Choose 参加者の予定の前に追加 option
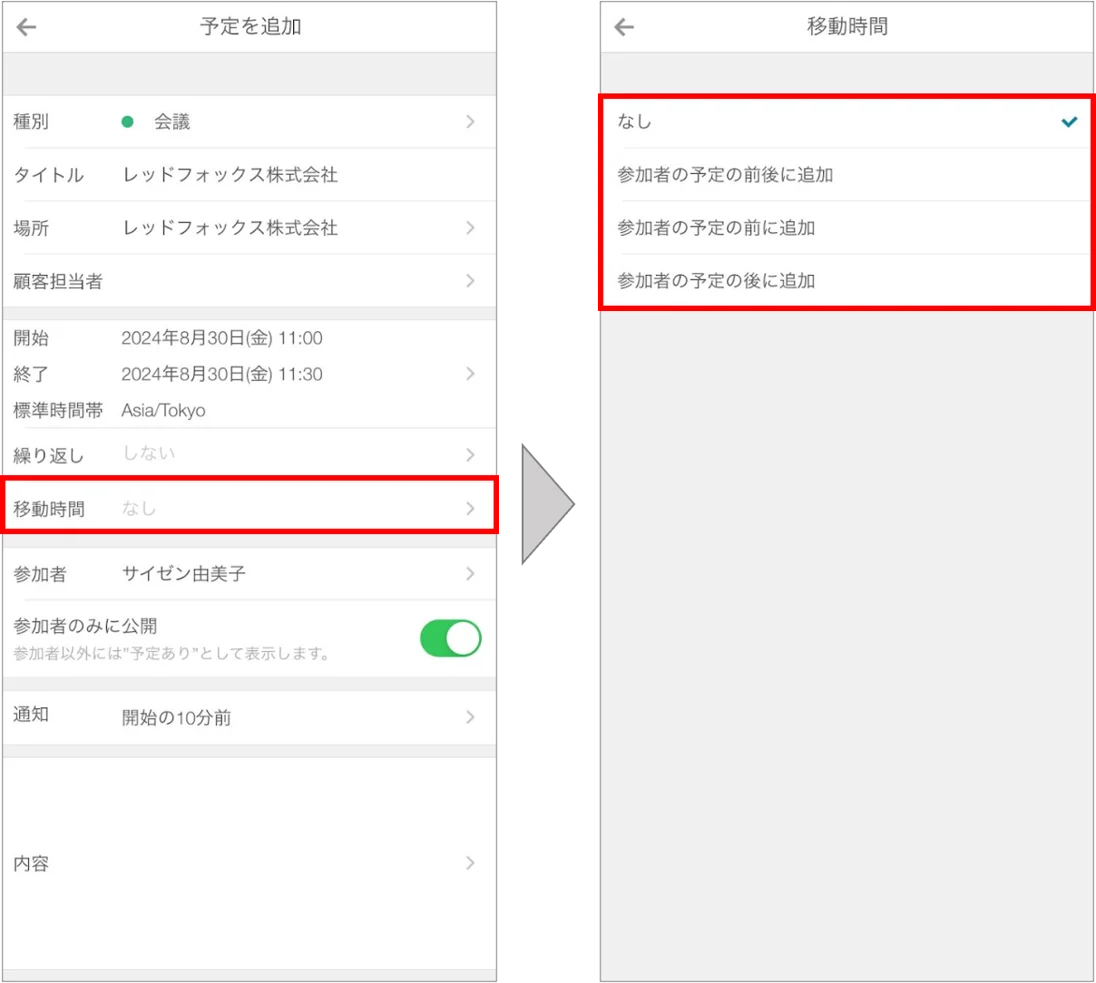This screenshot has height=983, width=1096. point(846,228)
